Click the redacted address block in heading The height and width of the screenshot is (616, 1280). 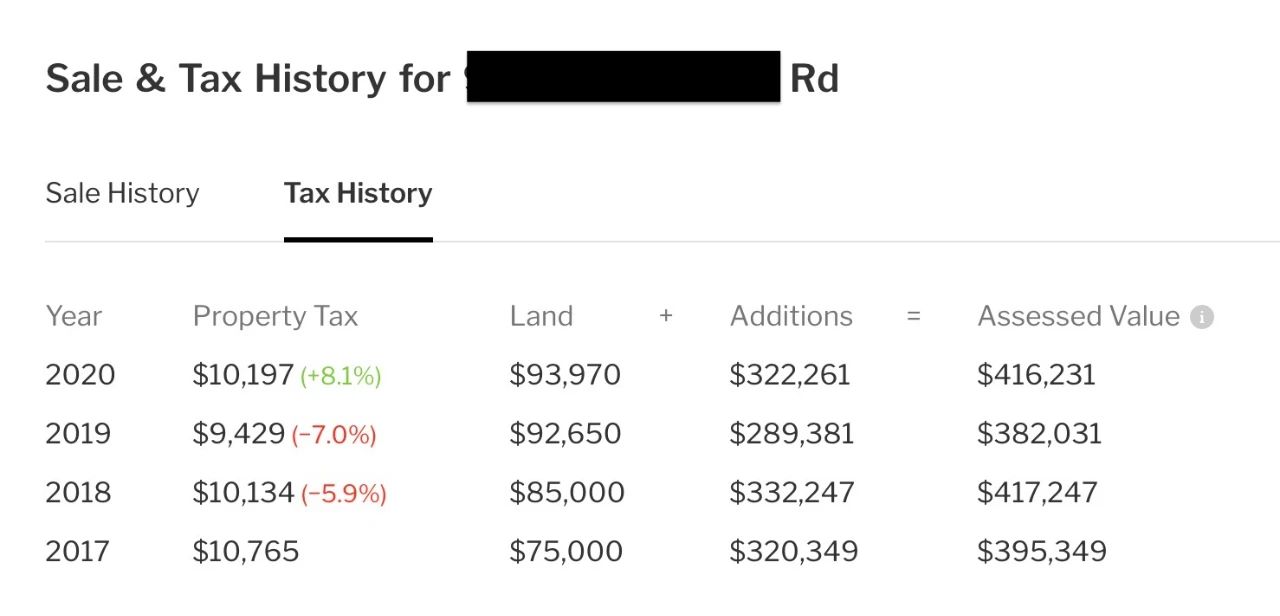tap(623, 76)
